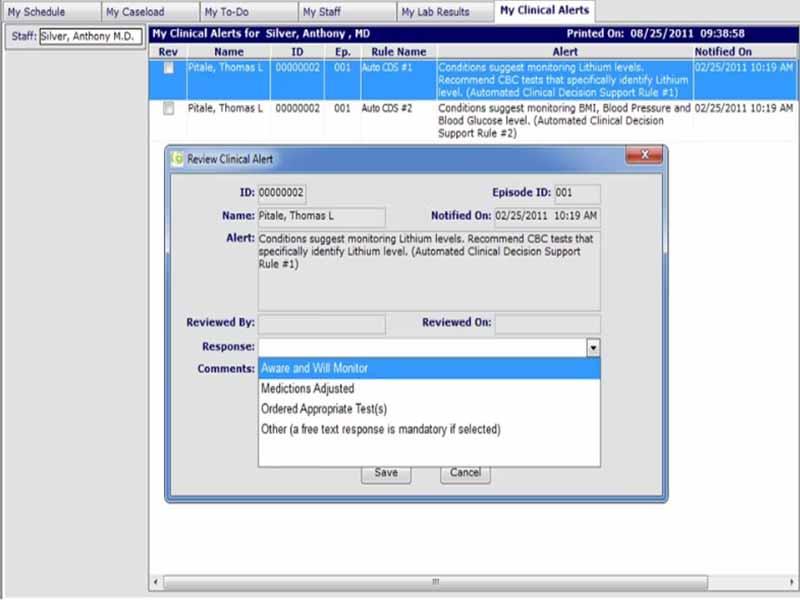
Task: Choose Ordered Appropriate Test(s) response
Action: [x=429, y=409]
